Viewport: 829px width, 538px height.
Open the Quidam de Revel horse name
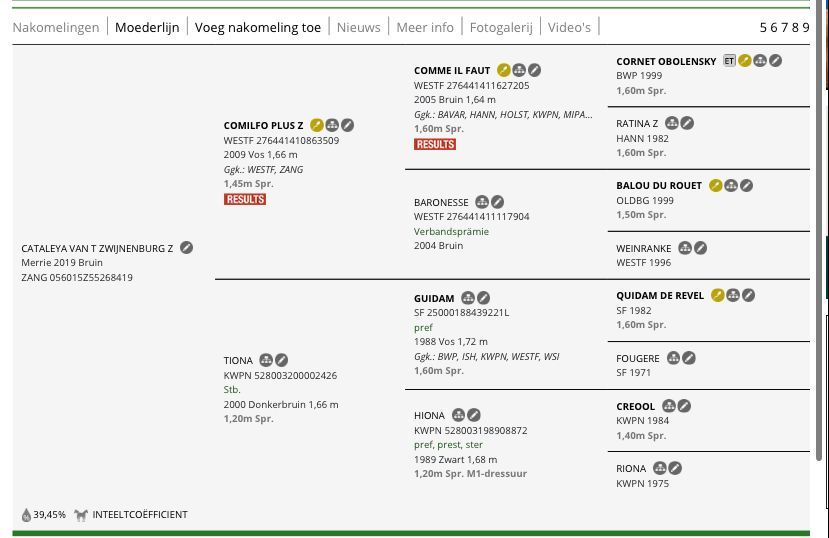point(660,296)
